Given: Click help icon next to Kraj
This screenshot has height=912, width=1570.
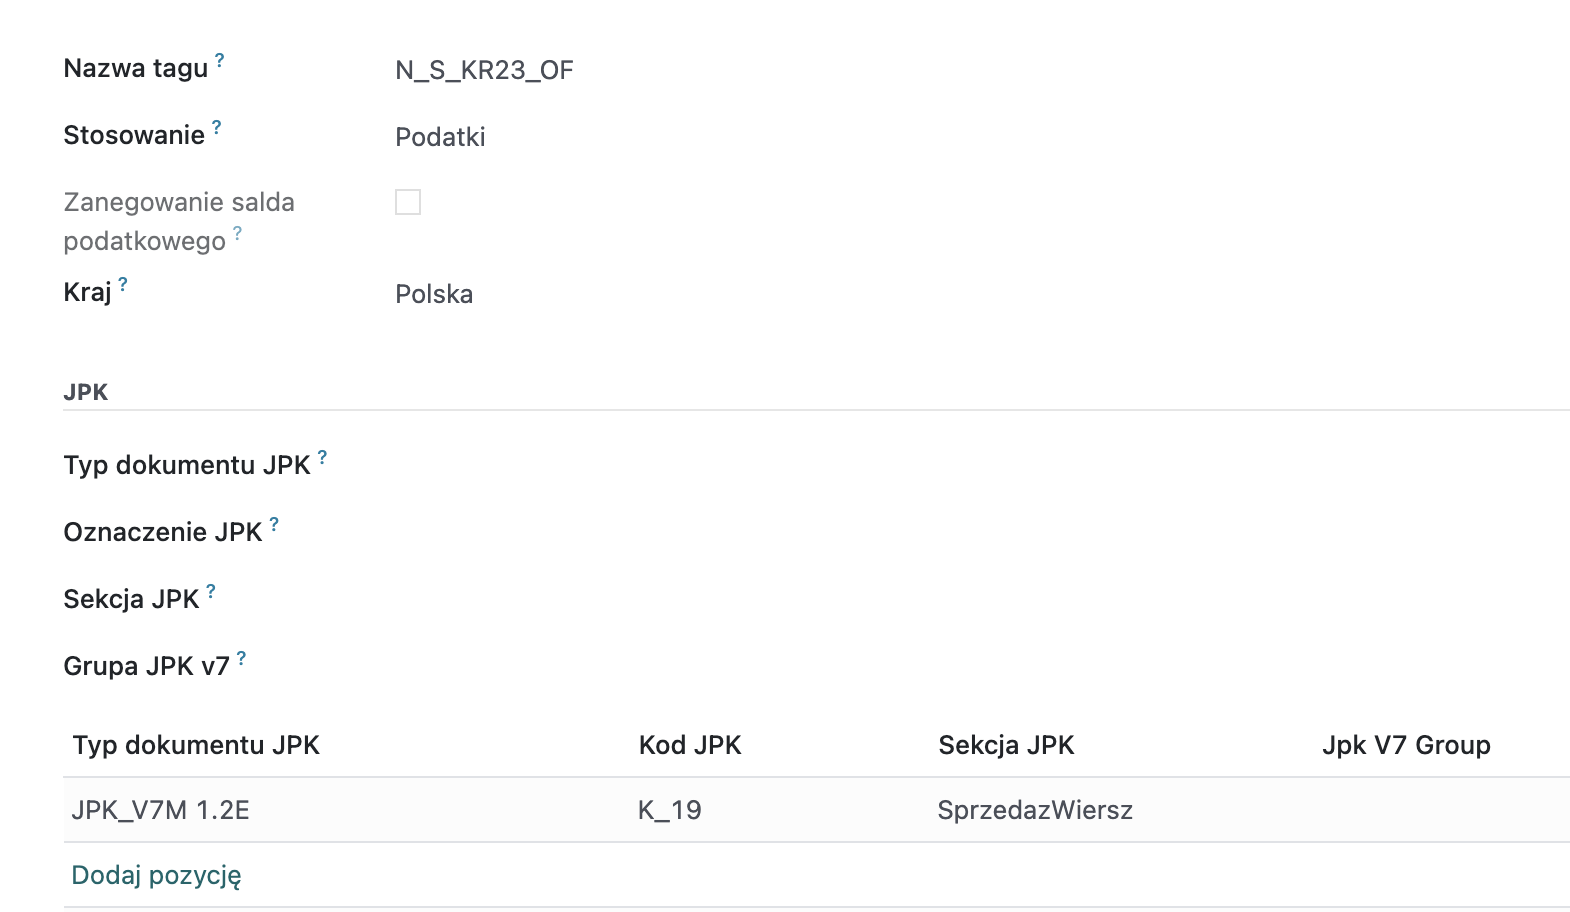Looking at the screenshot, I should [123, 284].
